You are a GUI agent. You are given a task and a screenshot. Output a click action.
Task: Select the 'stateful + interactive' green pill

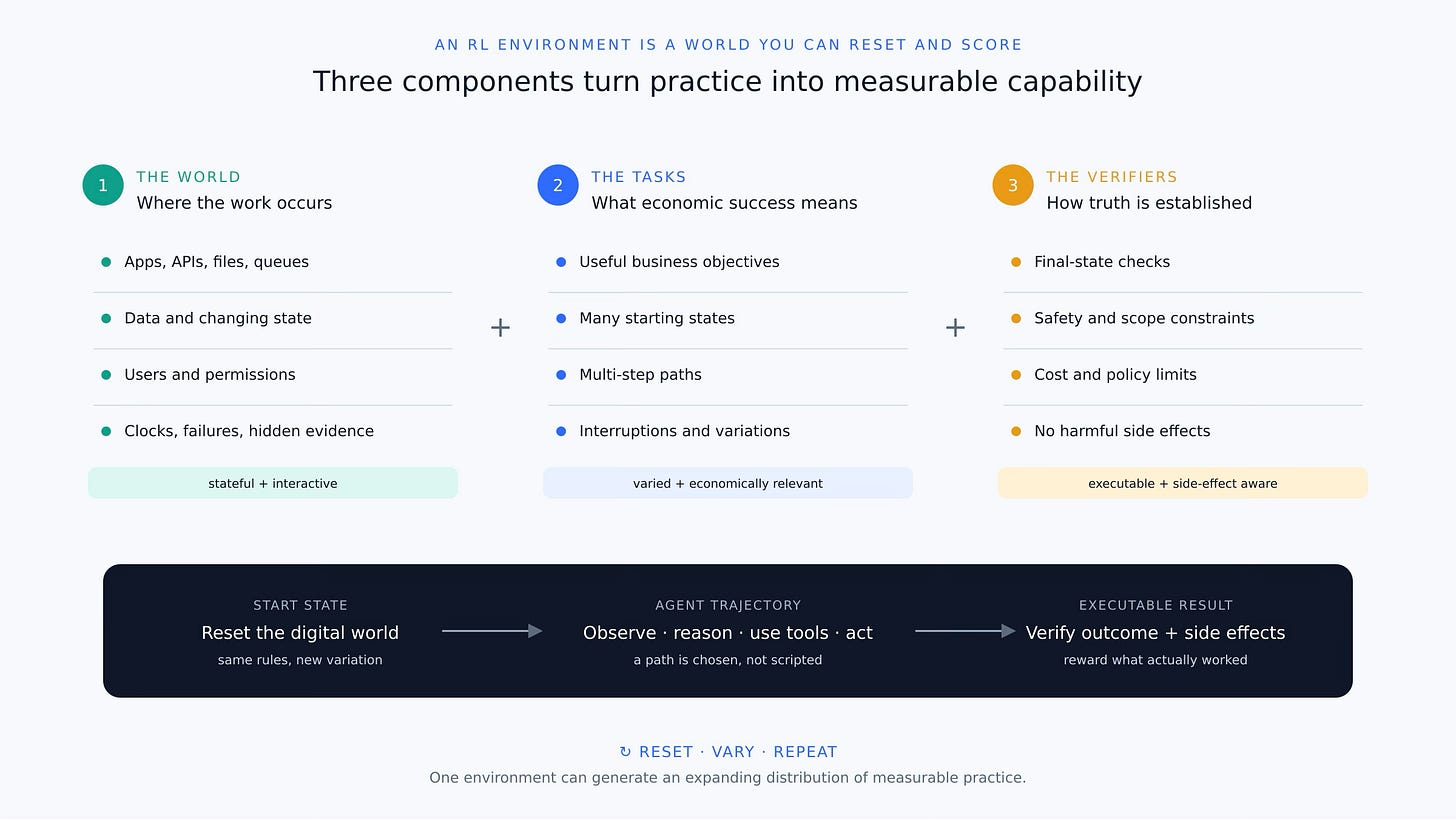pos(273,483)
